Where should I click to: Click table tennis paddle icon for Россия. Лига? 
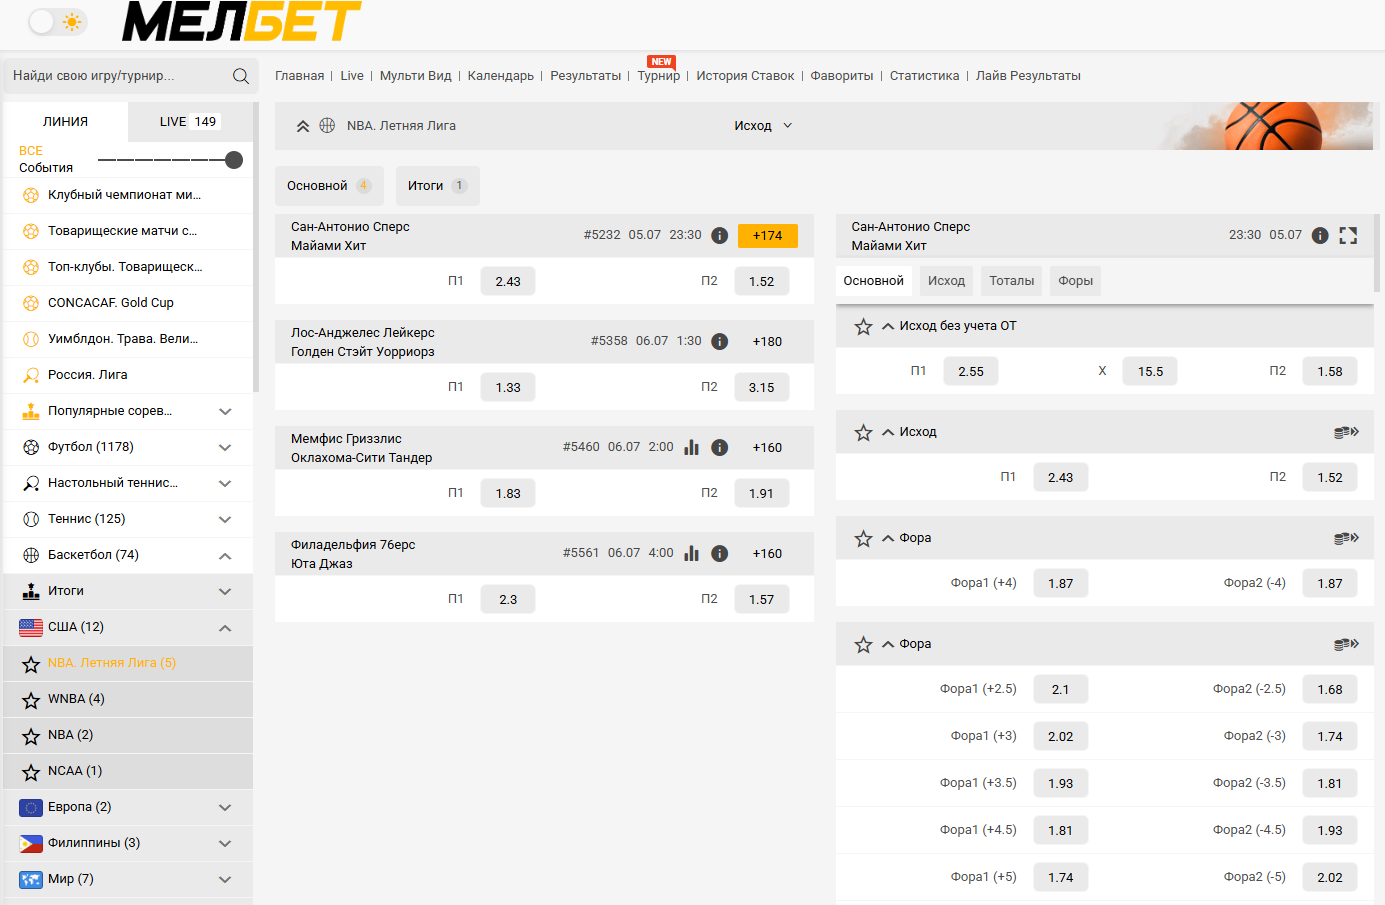[31, 375]
